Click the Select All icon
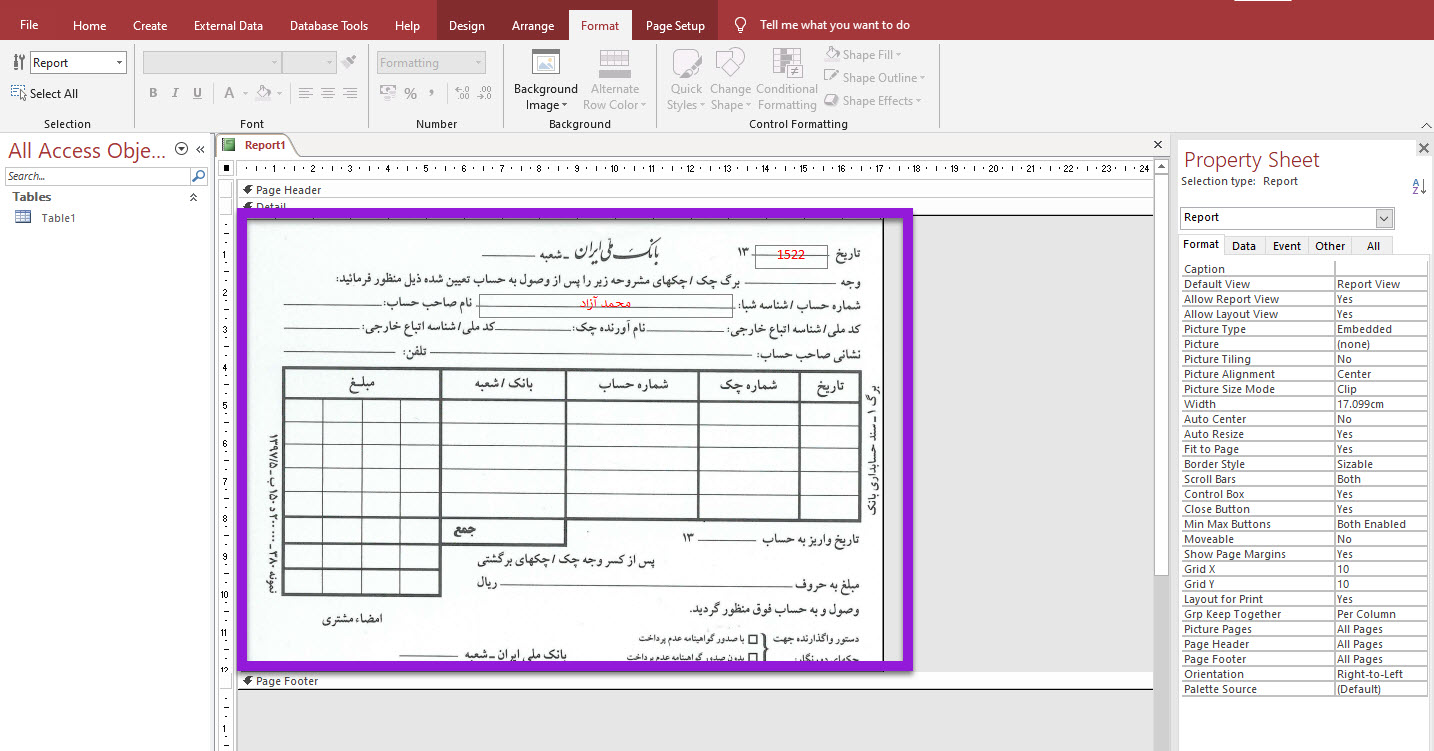Screen dimensions: 1434x751 coord(18,93)
